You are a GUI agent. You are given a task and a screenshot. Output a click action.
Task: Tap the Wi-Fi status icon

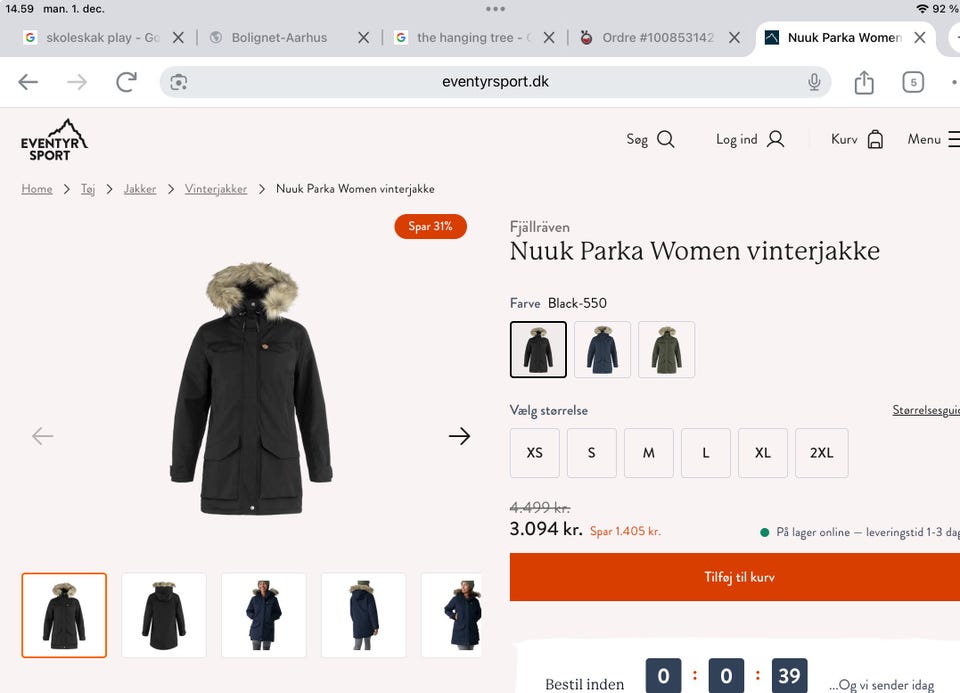click(x=923, y=9)
